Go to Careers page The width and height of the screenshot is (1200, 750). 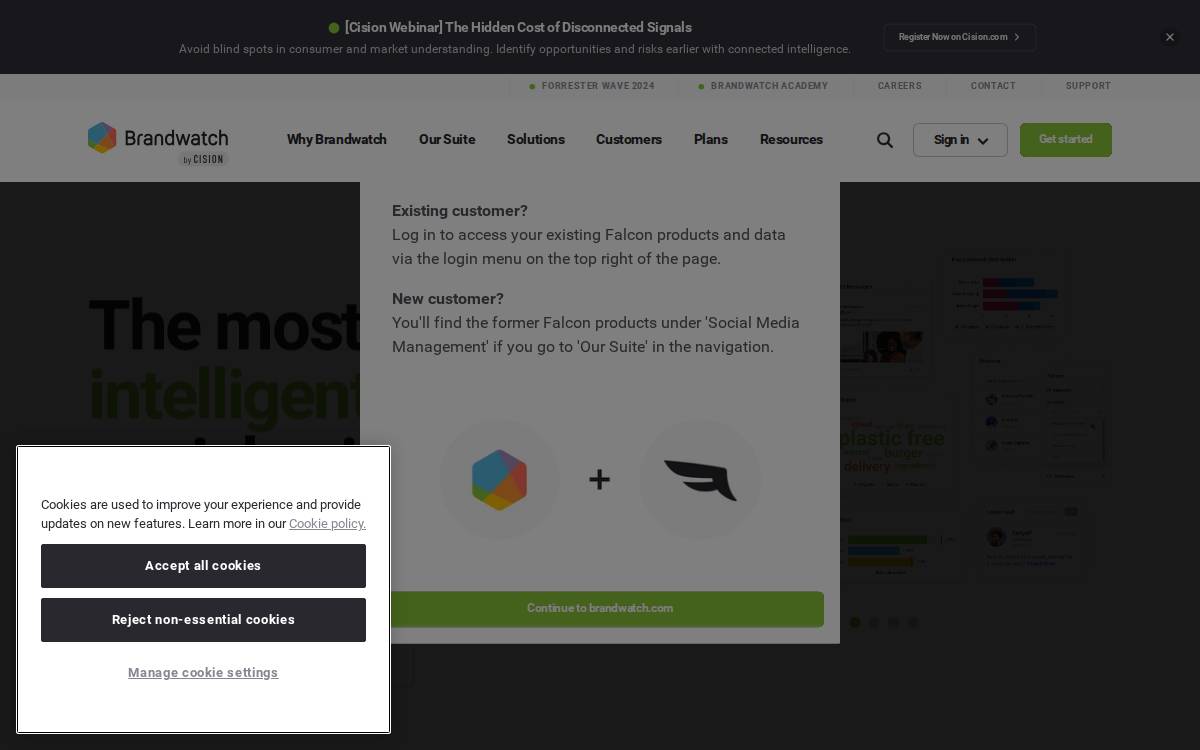pyautogui.click(x=900, y=86)
